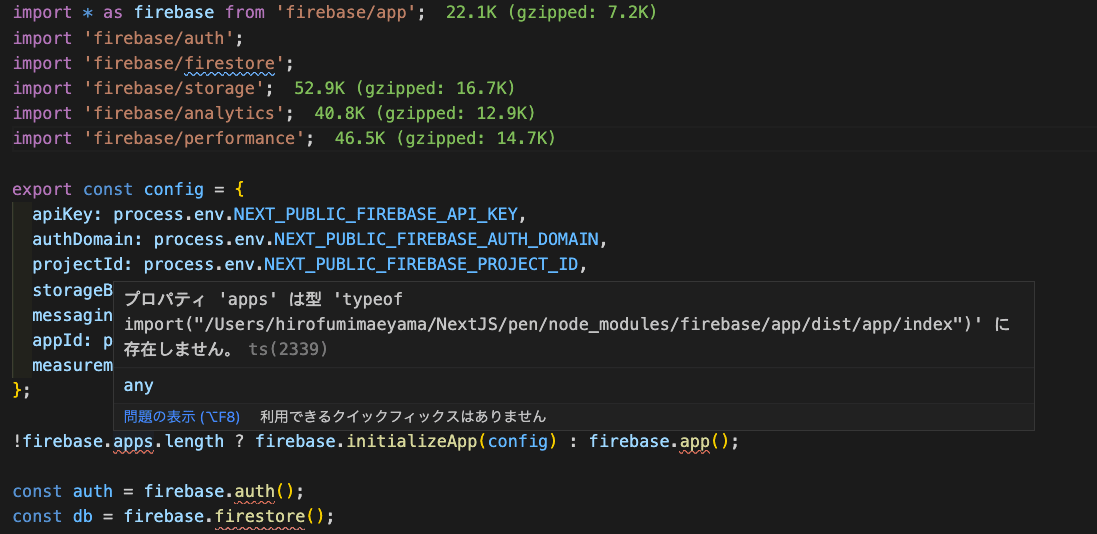Click the 'firebase/storage' import string

click(x=173, y=88)
